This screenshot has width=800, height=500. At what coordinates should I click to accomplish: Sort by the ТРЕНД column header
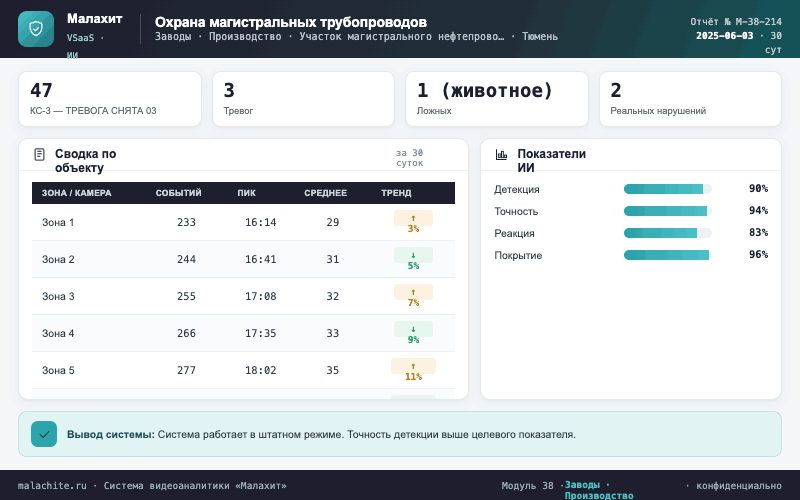click(x=396, y=193)
